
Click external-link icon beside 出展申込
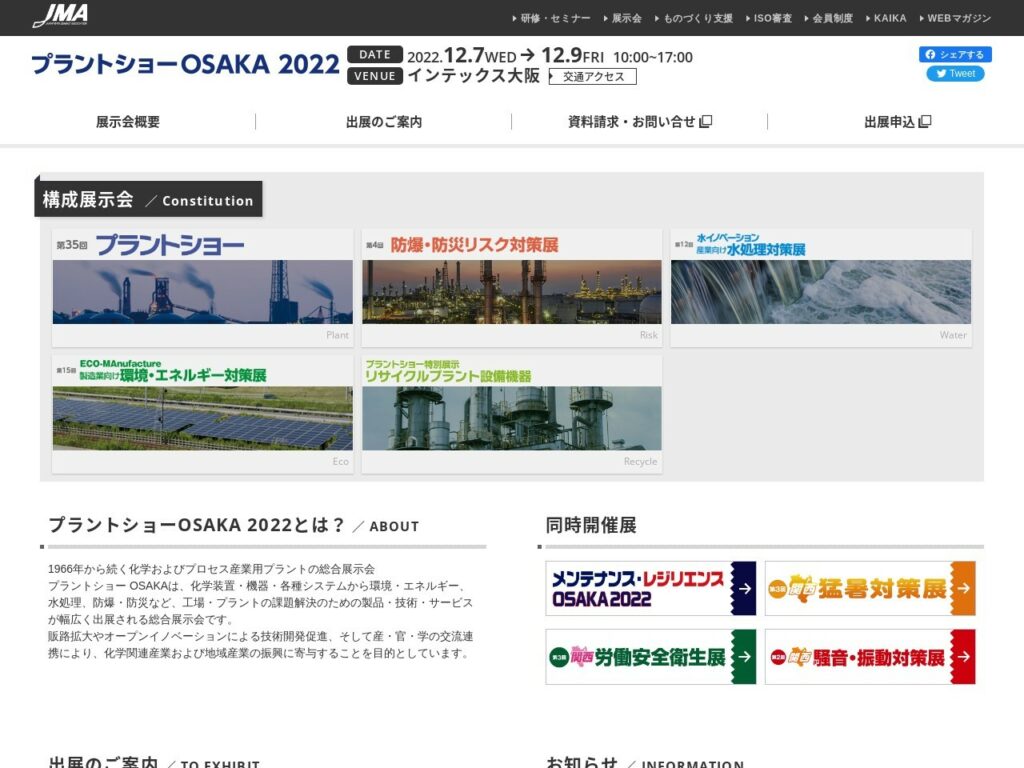925,121
